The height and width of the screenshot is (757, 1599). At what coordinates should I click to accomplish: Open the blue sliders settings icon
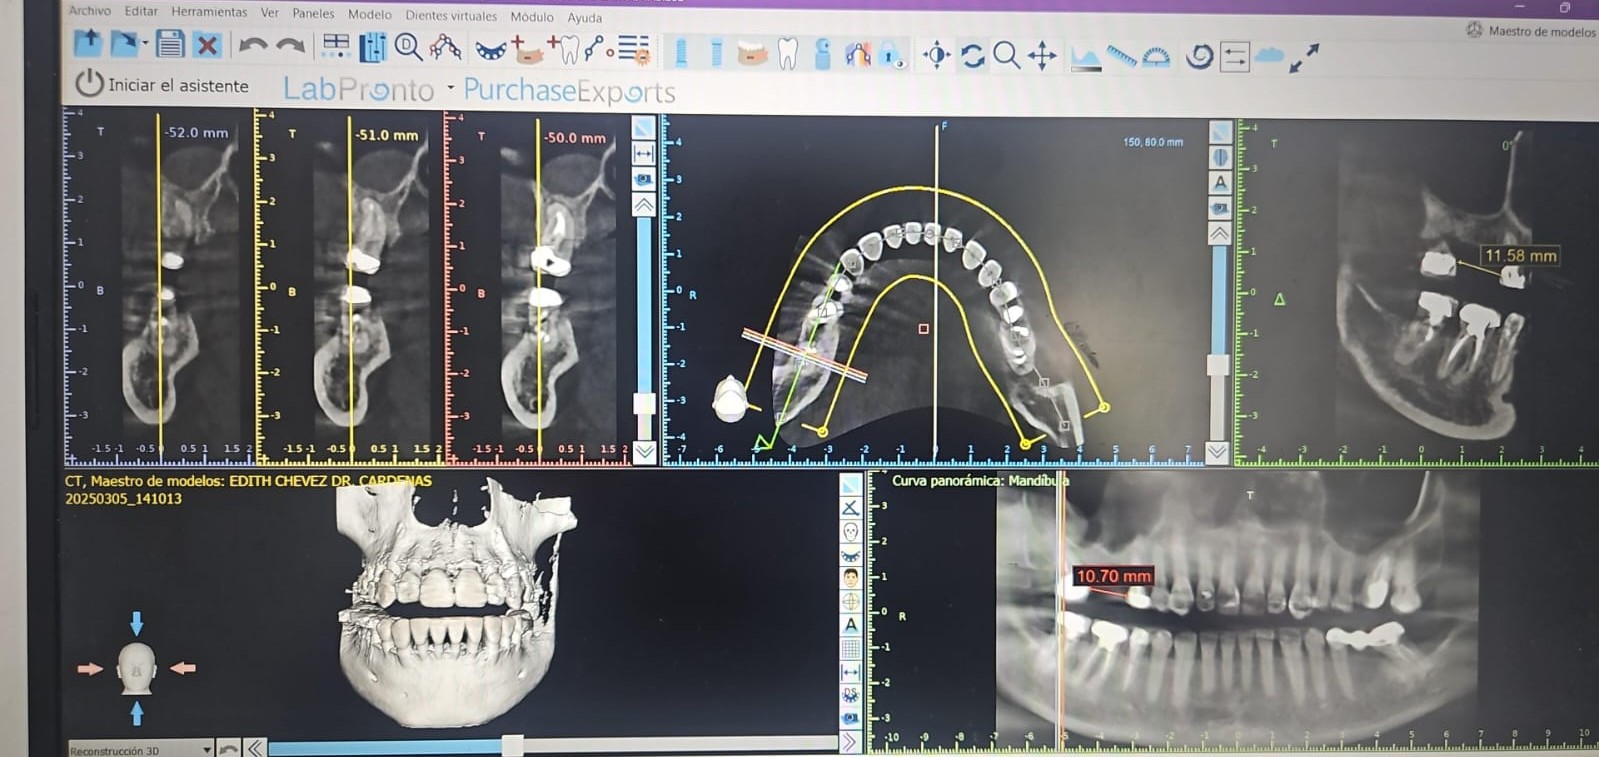pyautogui.click(x=372, y=46)
